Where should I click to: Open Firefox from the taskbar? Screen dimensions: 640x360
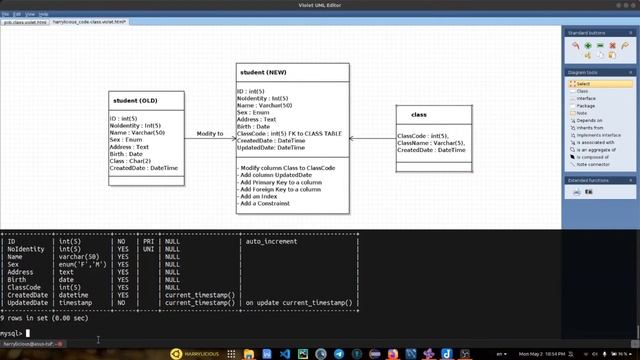(393, 354)
